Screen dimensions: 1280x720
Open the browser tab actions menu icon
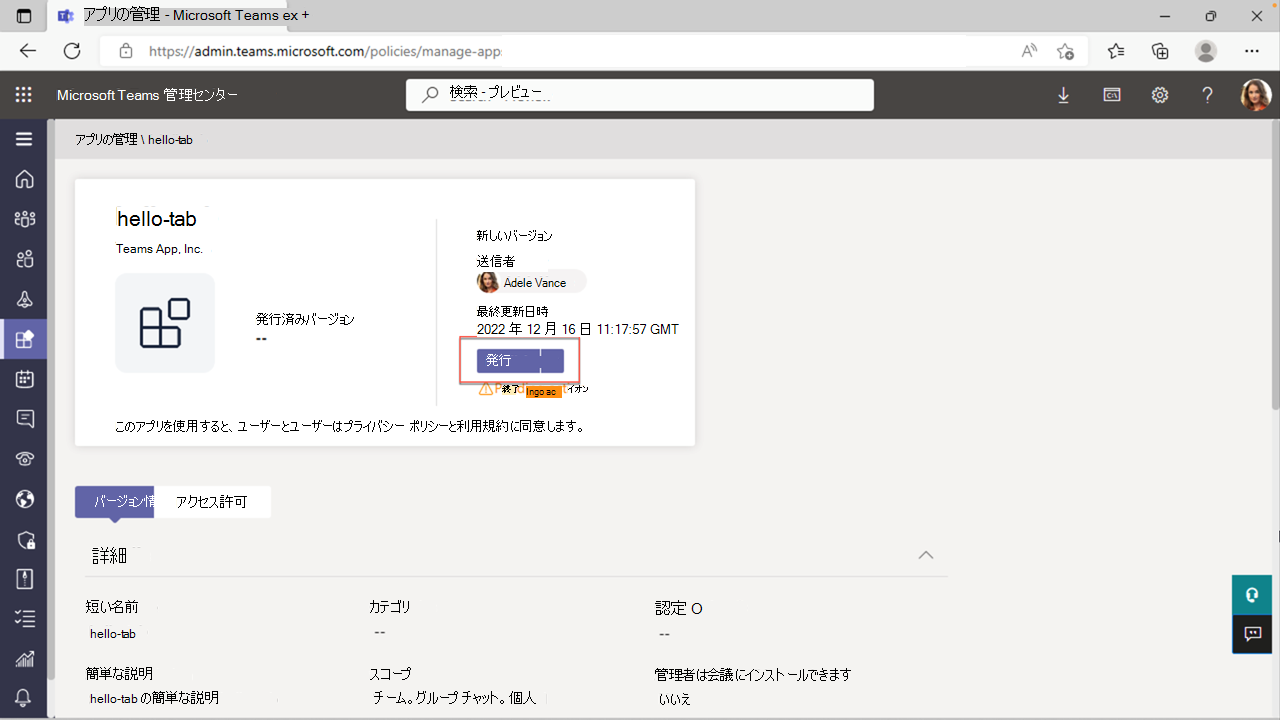pyautogui.click(x=24, y=16)
